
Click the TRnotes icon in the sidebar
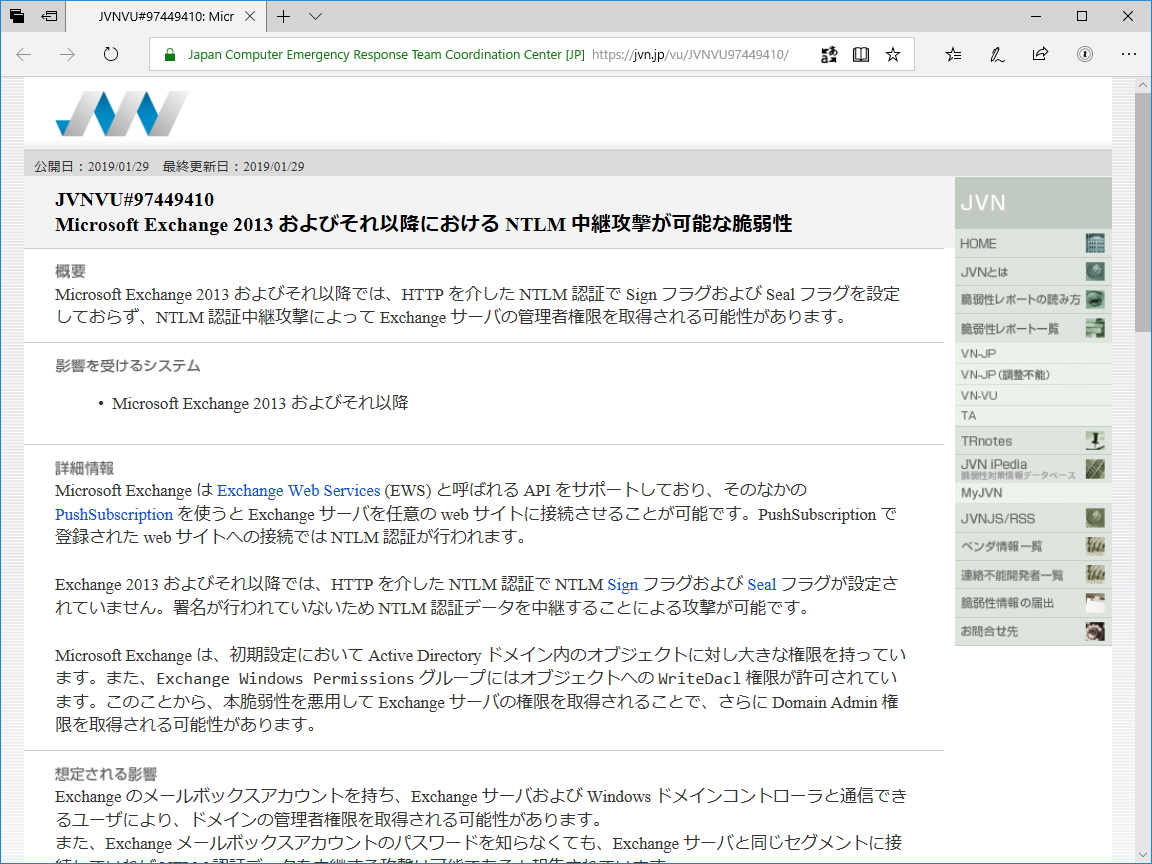point(1097,440)
